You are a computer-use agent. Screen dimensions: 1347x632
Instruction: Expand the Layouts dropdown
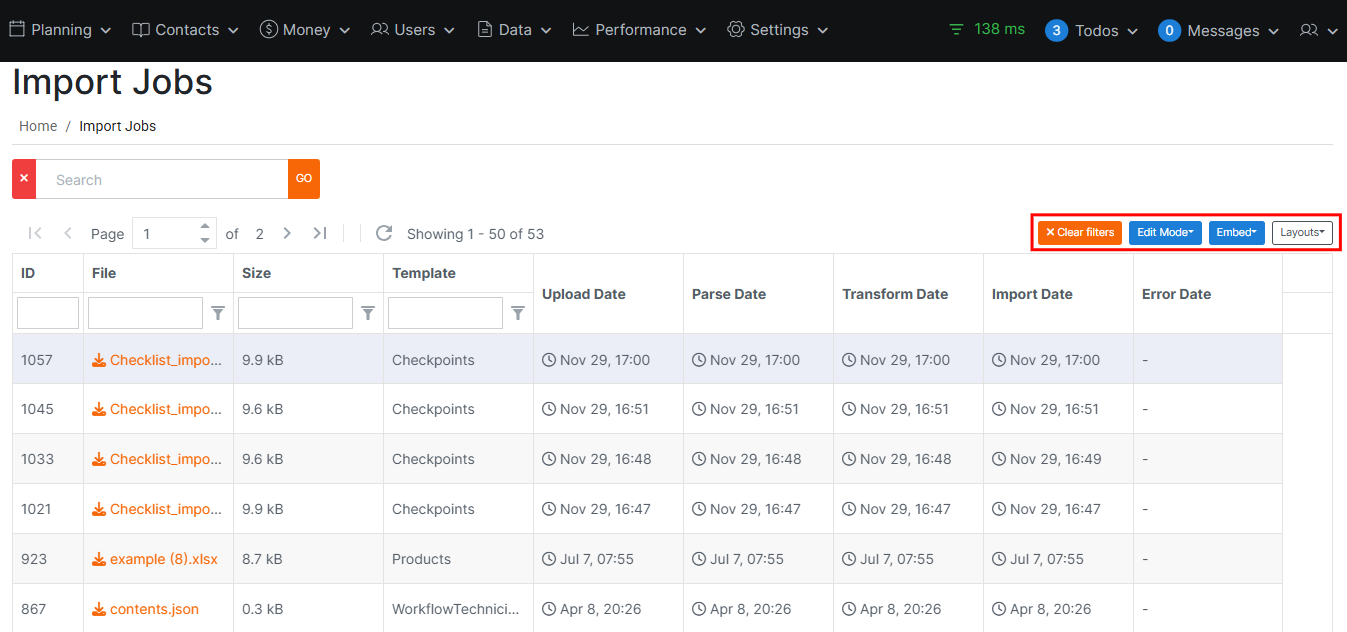pos(1302,232)
